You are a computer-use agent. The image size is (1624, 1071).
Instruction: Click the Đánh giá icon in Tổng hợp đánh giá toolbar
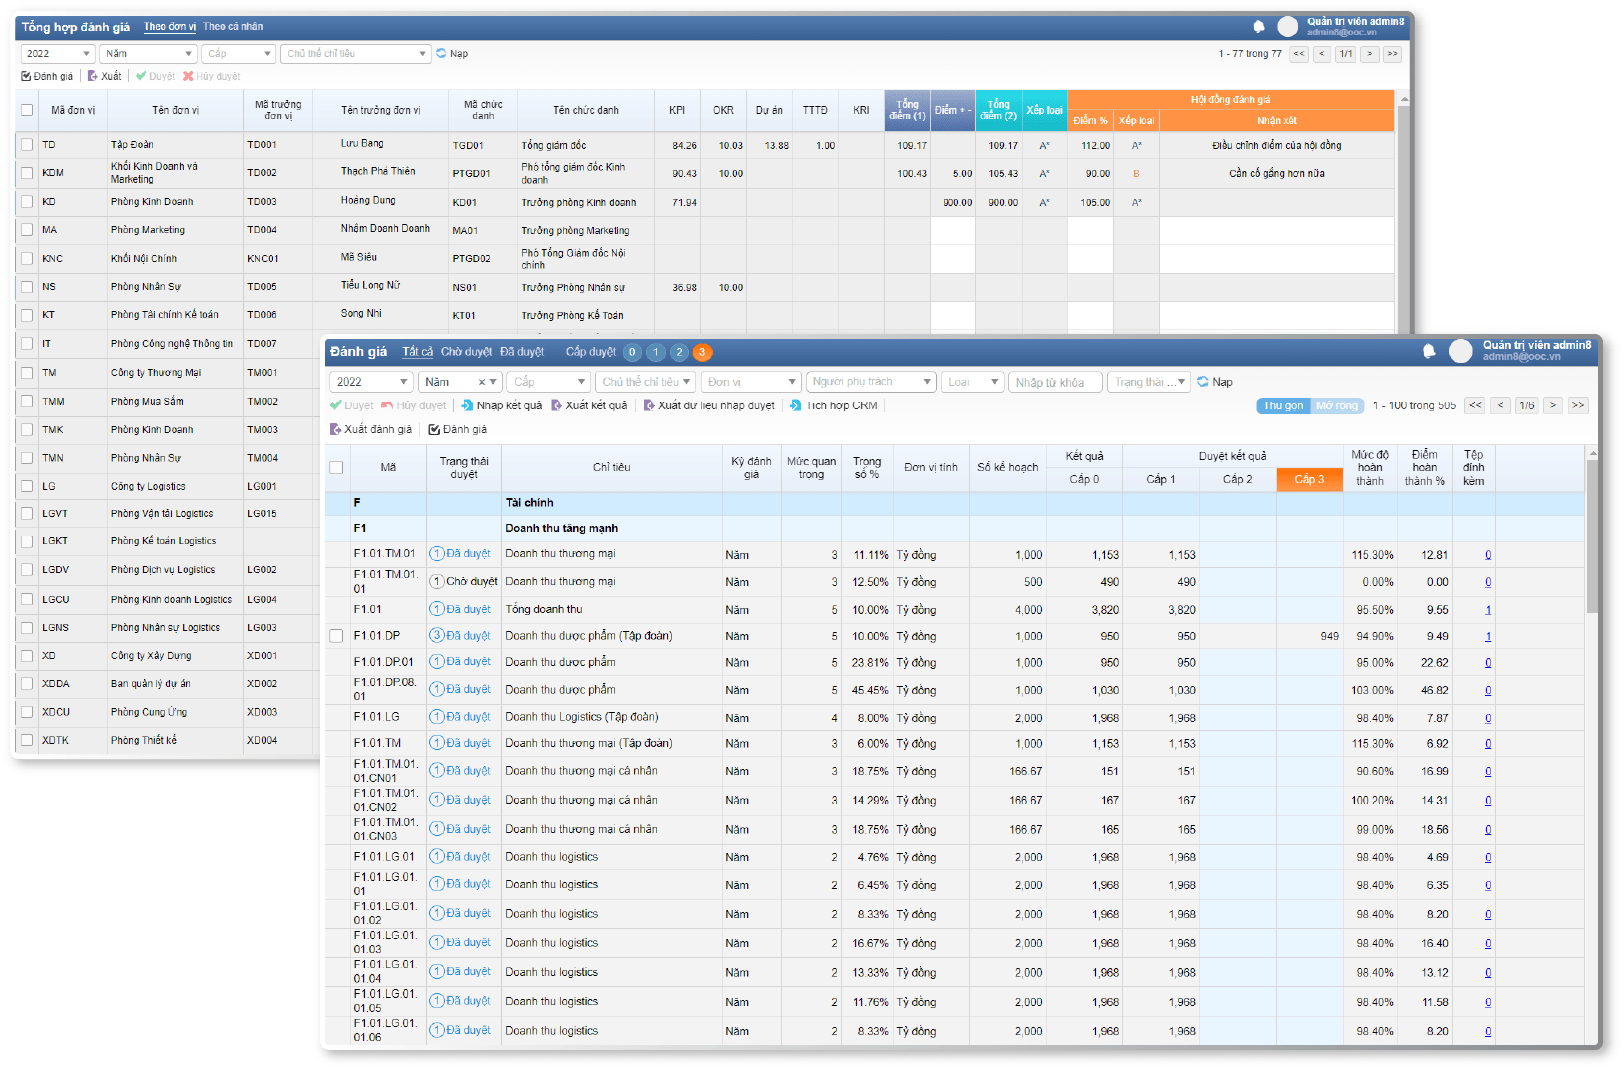[26, 77]
